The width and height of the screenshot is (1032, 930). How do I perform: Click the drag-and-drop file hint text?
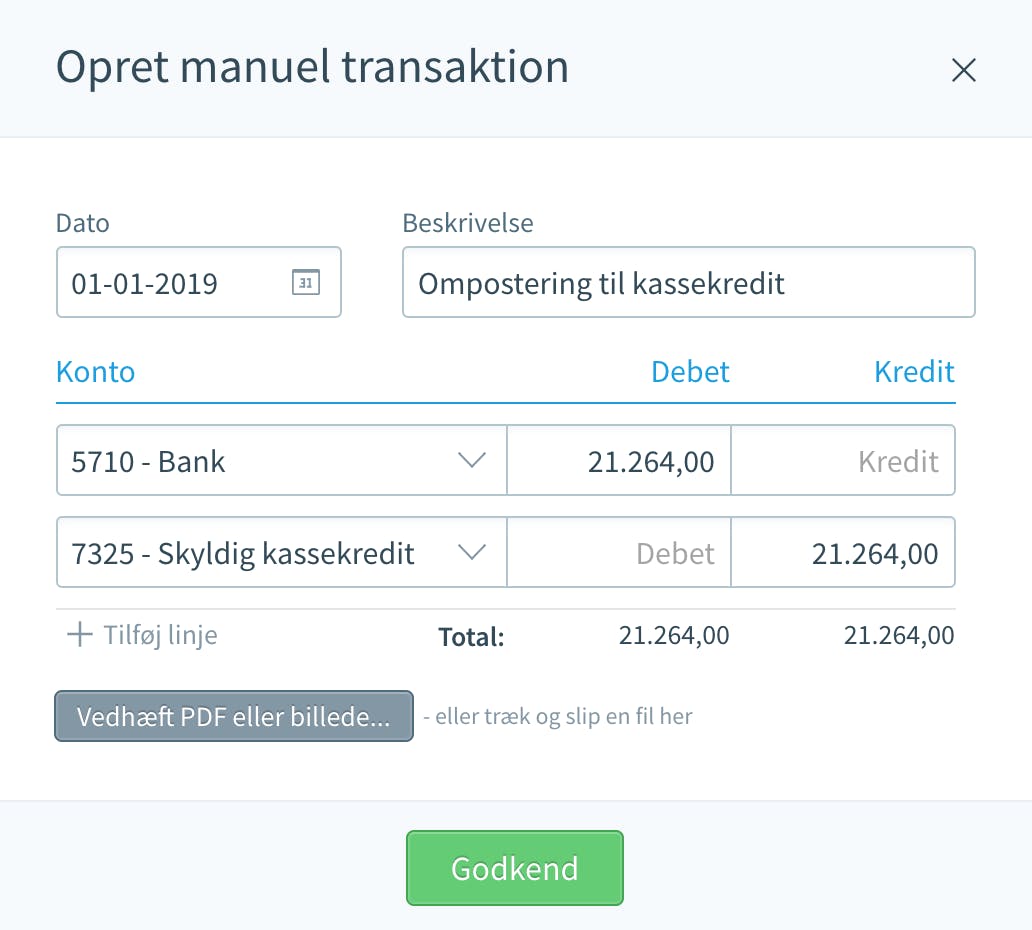pos(557,716)
